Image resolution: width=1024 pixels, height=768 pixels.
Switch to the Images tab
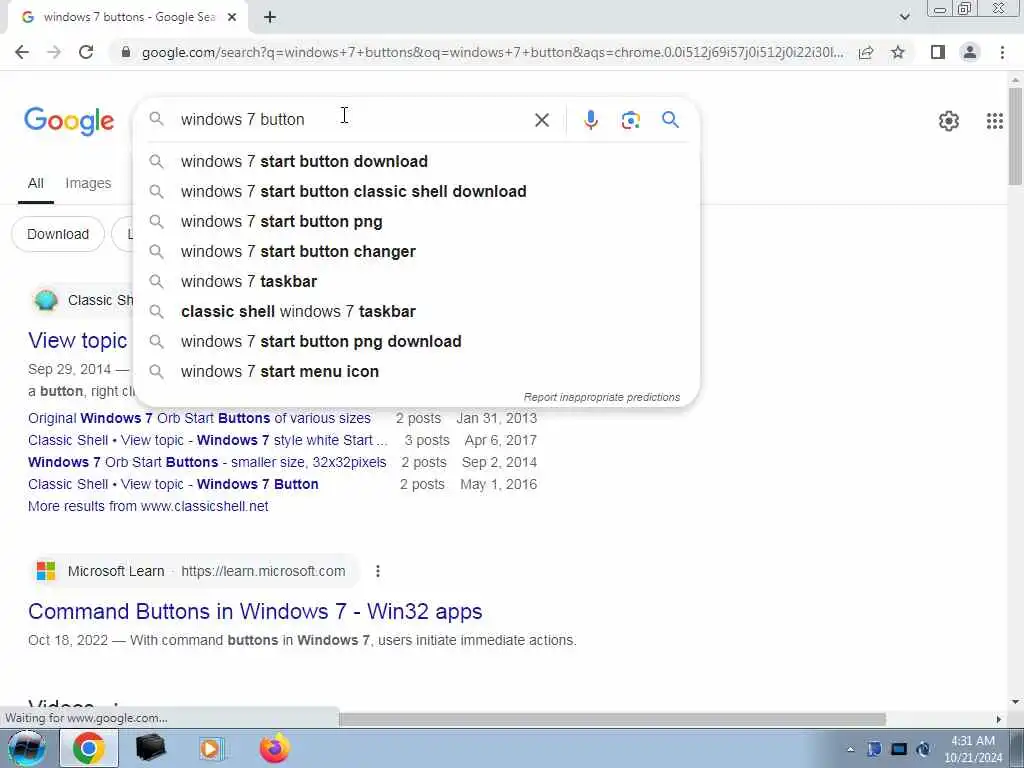click(88, 184)
